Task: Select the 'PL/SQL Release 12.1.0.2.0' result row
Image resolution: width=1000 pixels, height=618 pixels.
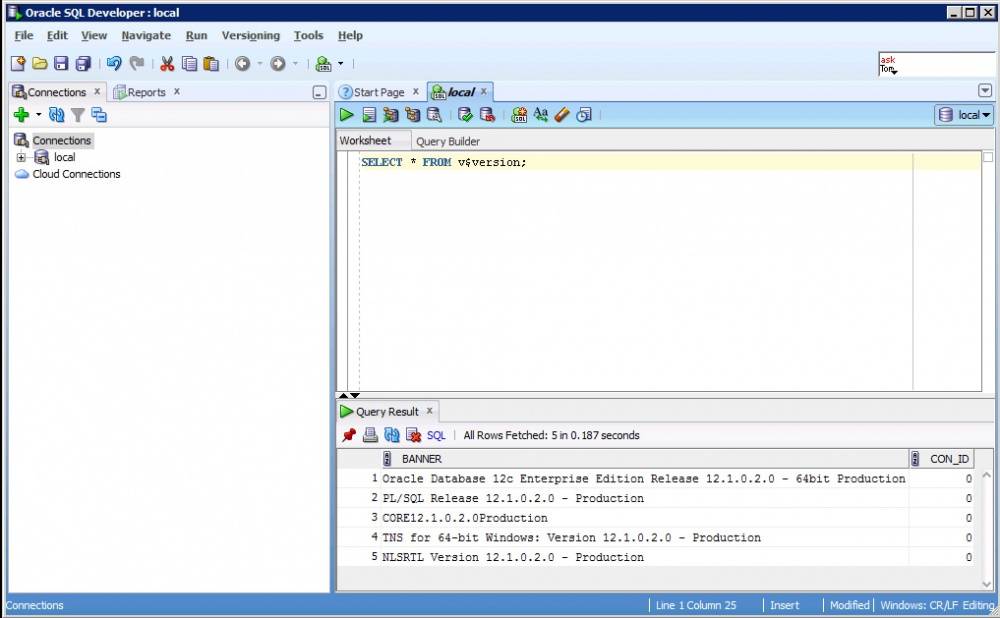Action: (654, 498)
